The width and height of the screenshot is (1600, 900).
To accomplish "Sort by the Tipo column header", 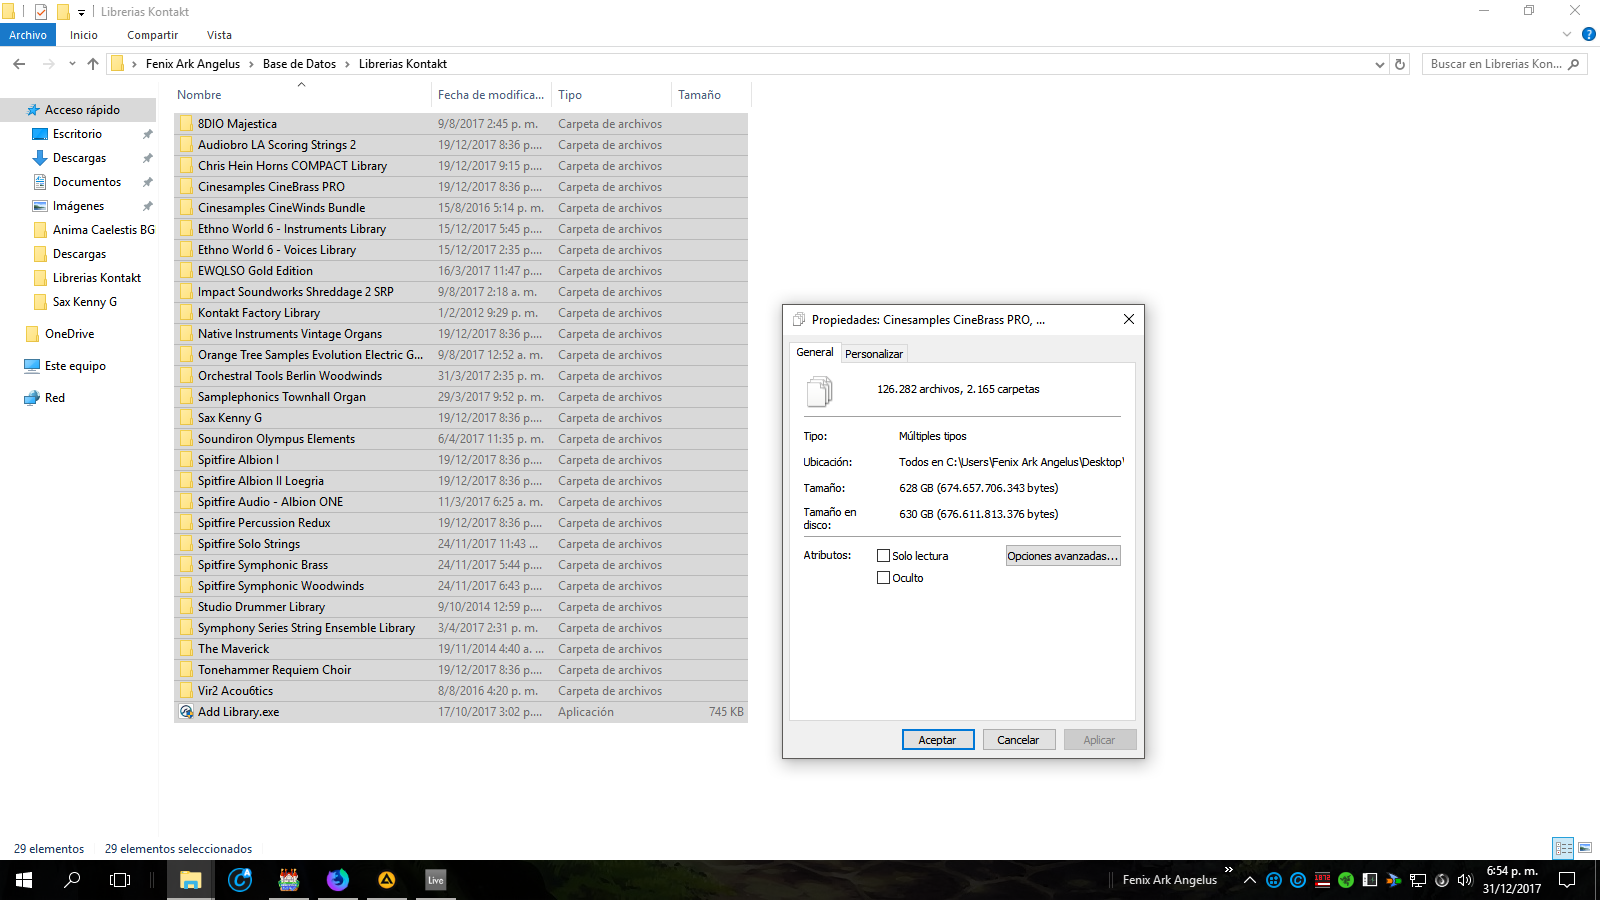I will pyautogui.click(x=611, y=95).
